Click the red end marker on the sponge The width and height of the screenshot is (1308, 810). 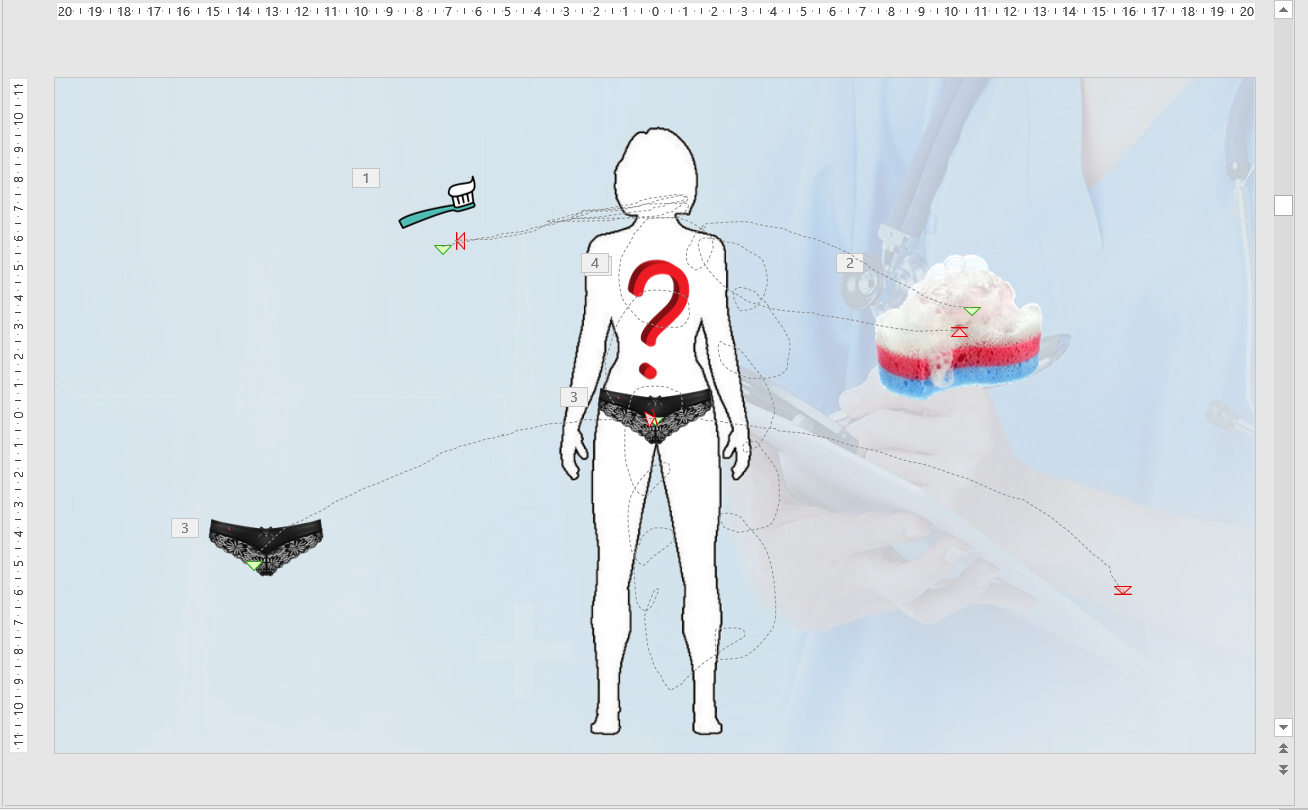click(x=959, y=331)
